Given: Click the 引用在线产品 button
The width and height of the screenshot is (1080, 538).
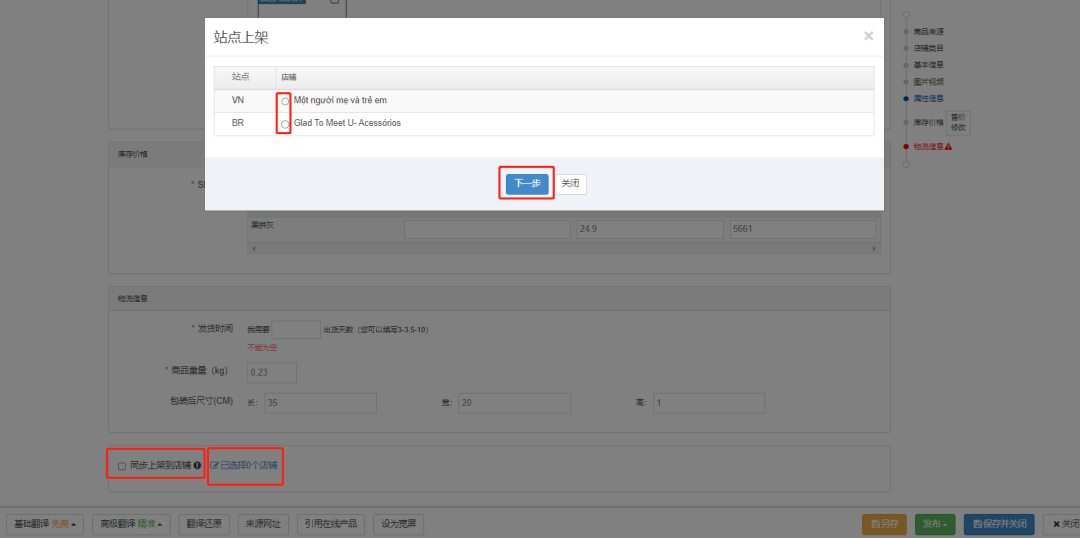Looking at the screenshot, I should [331, 524].
